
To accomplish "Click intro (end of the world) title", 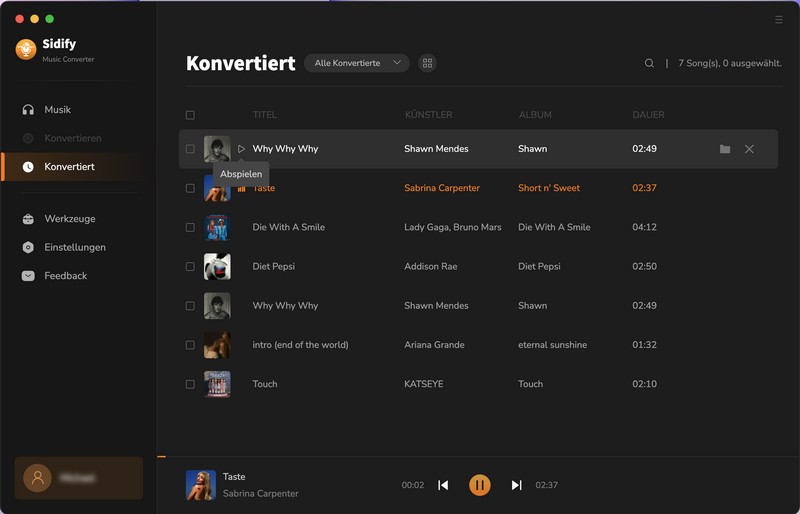I will point(301,345).
